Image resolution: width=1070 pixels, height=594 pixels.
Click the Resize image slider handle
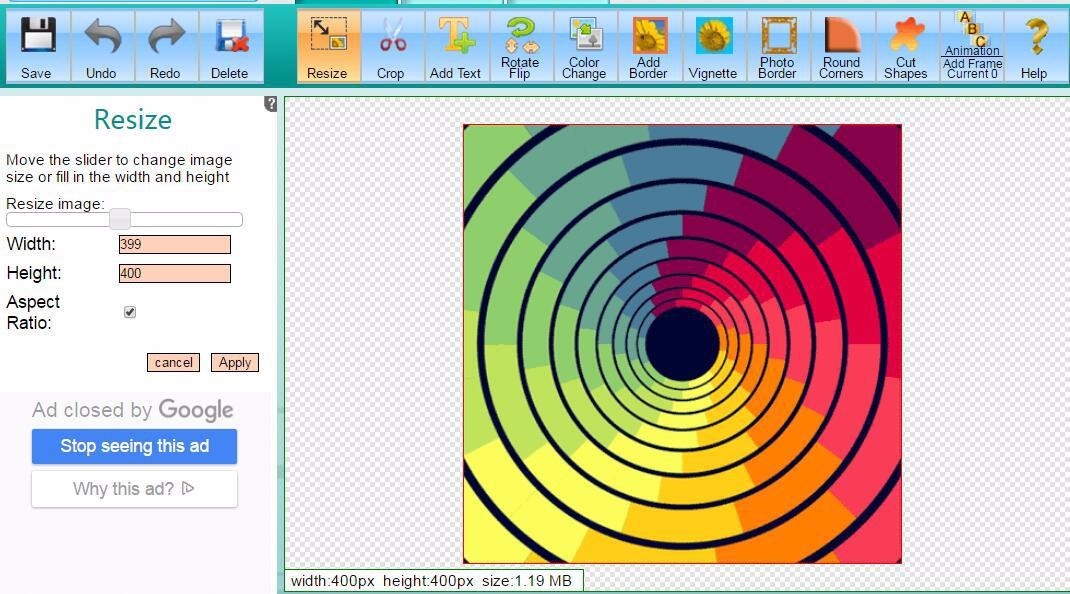point(120,219)
